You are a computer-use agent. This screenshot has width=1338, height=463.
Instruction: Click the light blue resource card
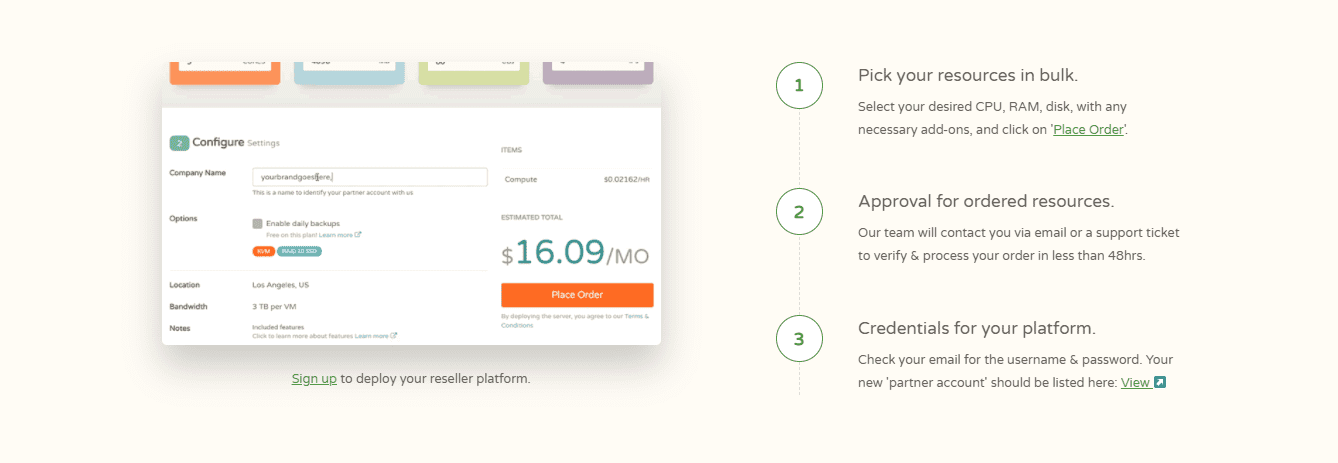click(x=349, y=72)
